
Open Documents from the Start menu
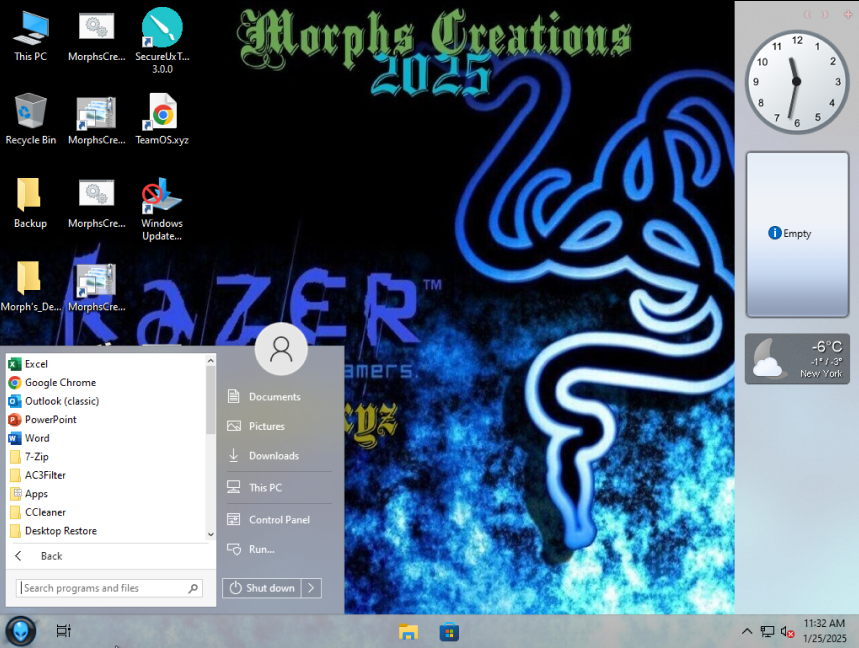click(x=279, y=397)
